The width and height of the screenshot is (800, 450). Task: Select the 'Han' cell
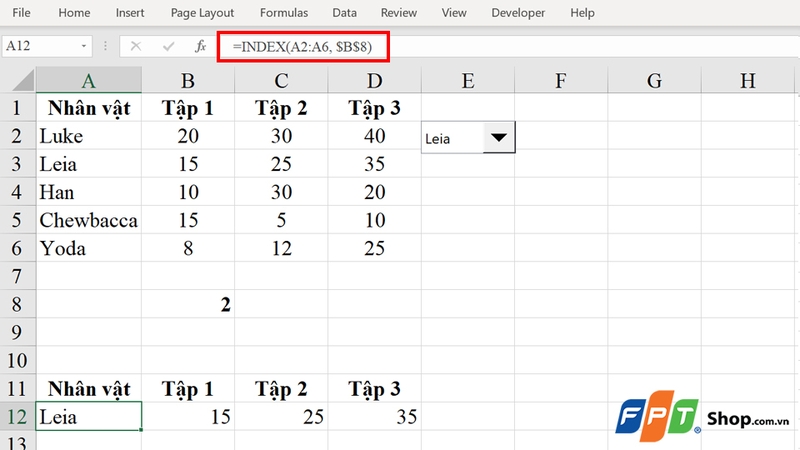89,192
